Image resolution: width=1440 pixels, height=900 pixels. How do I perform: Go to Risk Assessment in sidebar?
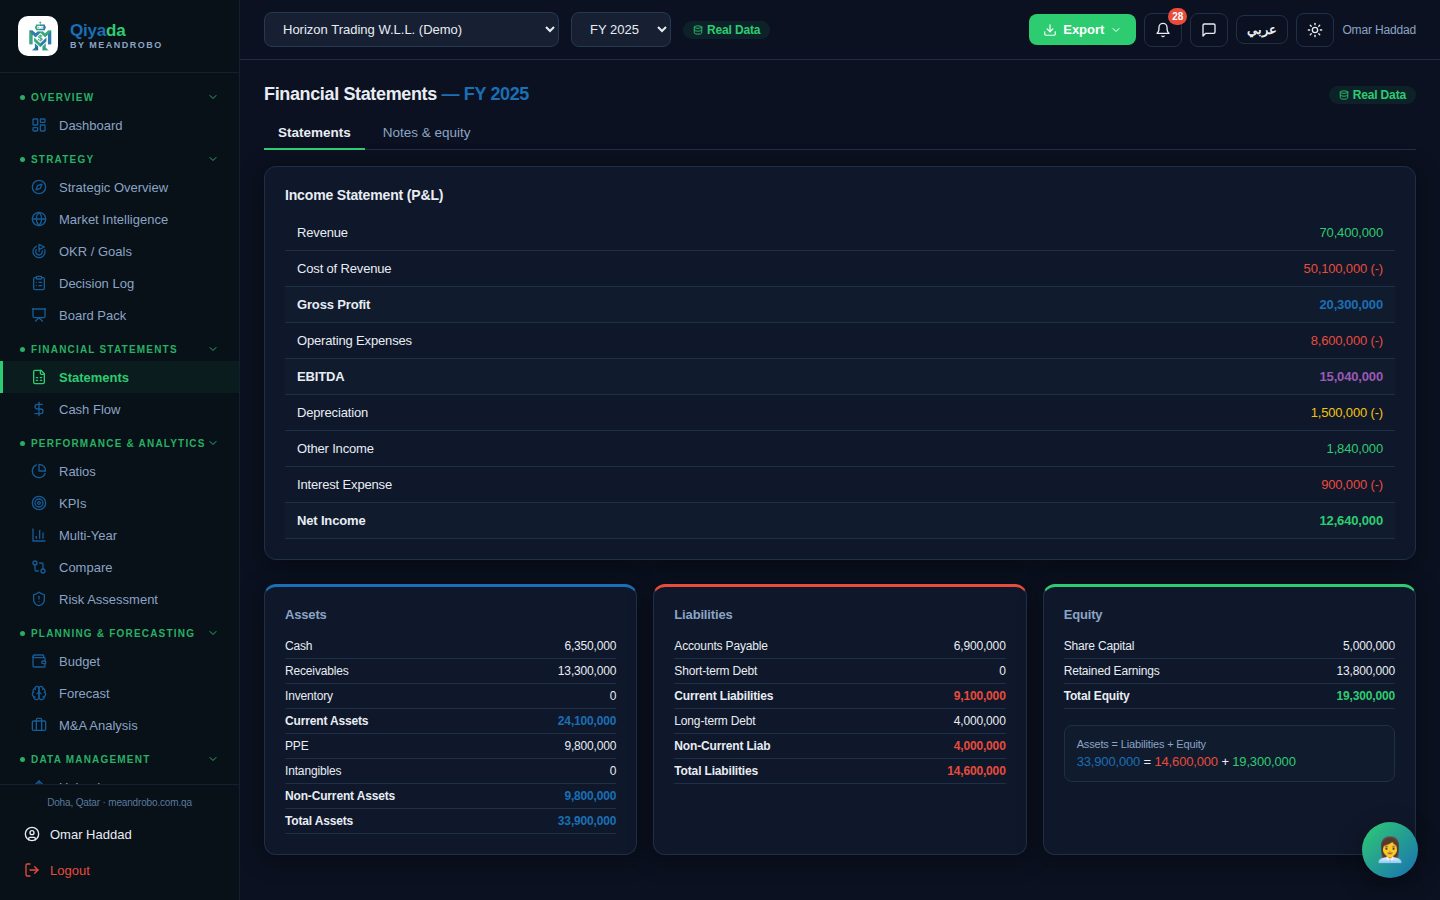pyautogui.click(x=108, y=599)
